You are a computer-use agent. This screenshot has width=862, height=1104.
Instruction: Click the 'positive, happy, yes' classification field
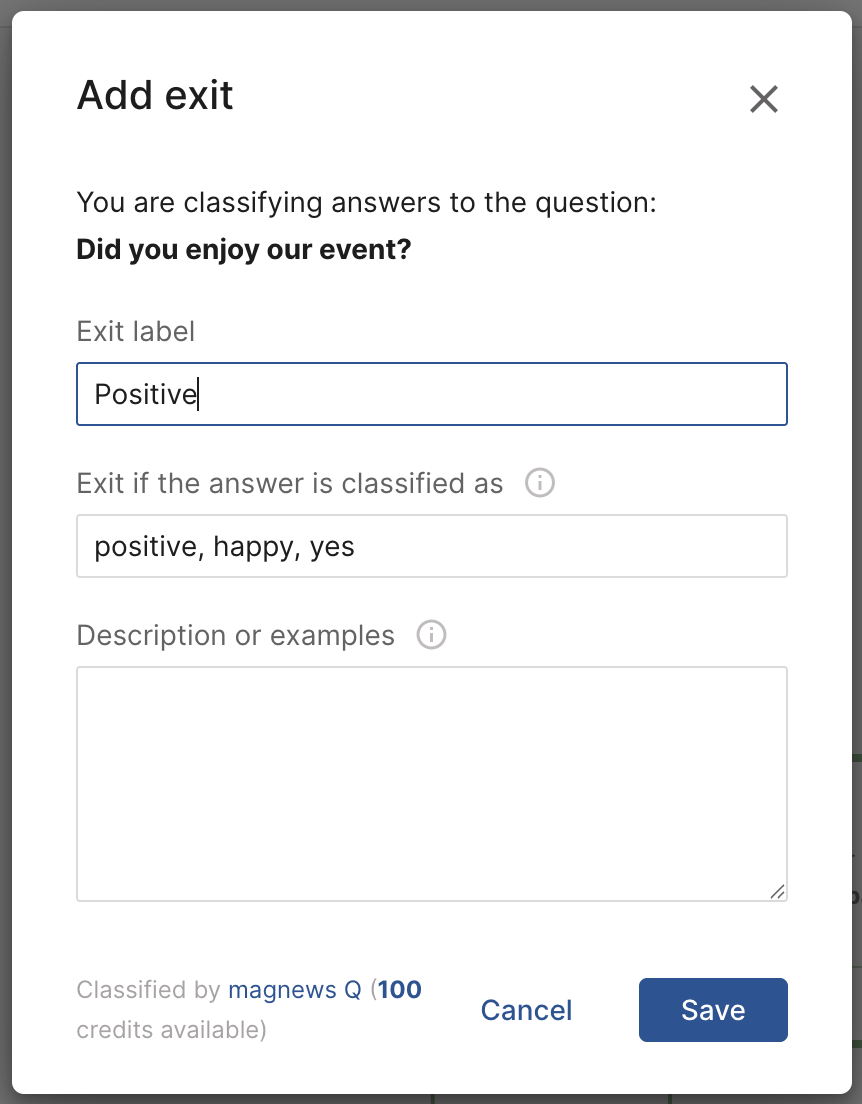point(431,546)
